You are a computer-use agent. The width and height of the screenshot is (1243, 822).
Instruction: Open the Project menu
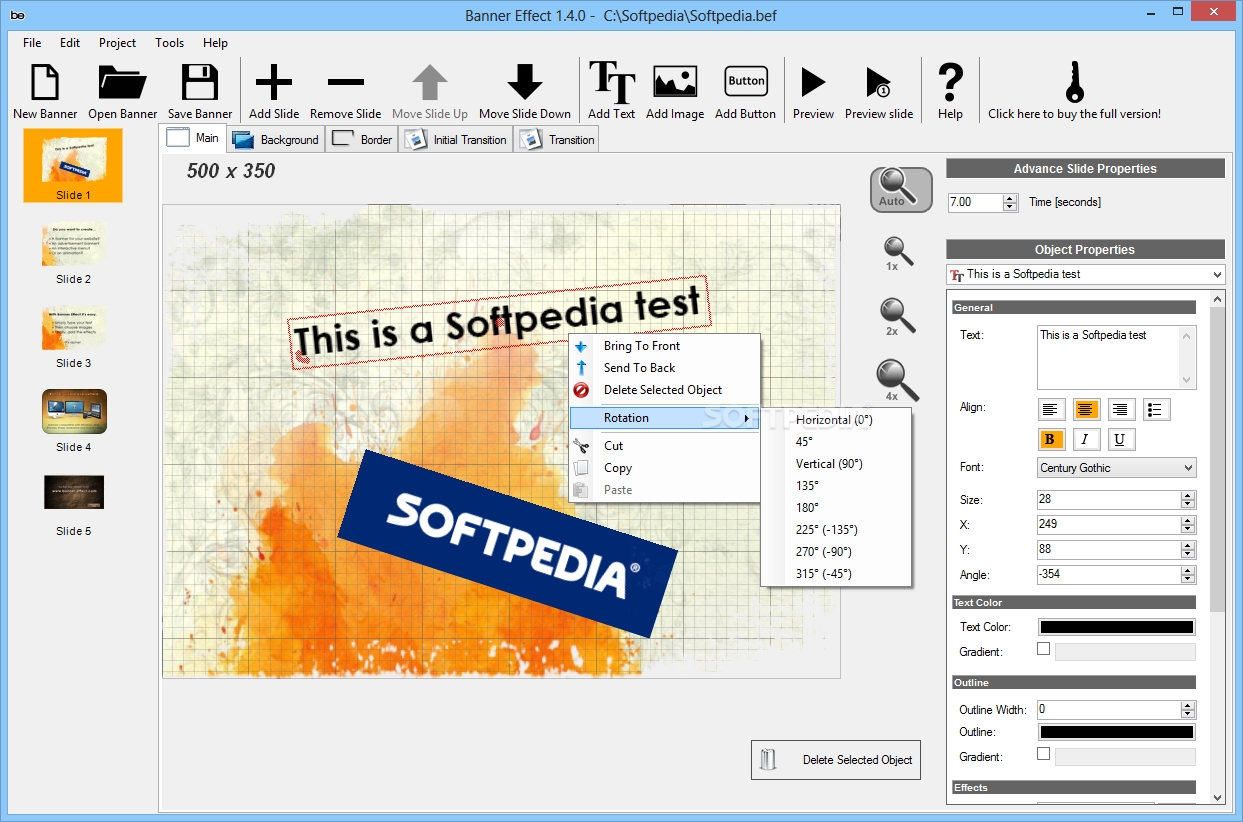[117, 43]
